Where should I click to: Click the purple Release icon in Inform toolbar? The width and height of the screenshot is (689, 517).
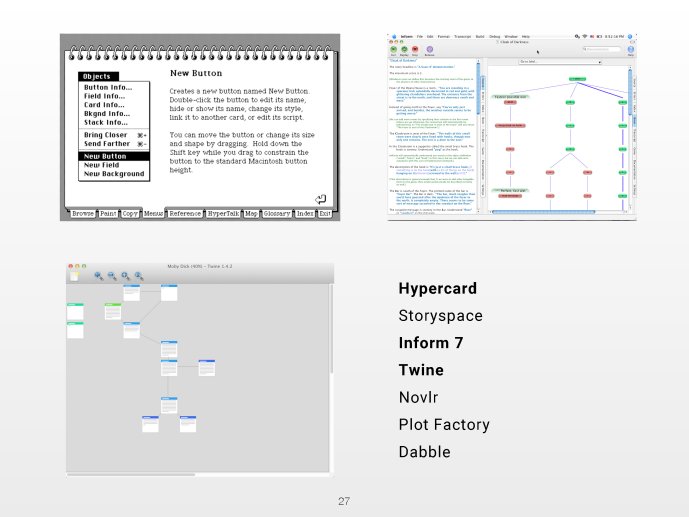(x=429, y=49)
